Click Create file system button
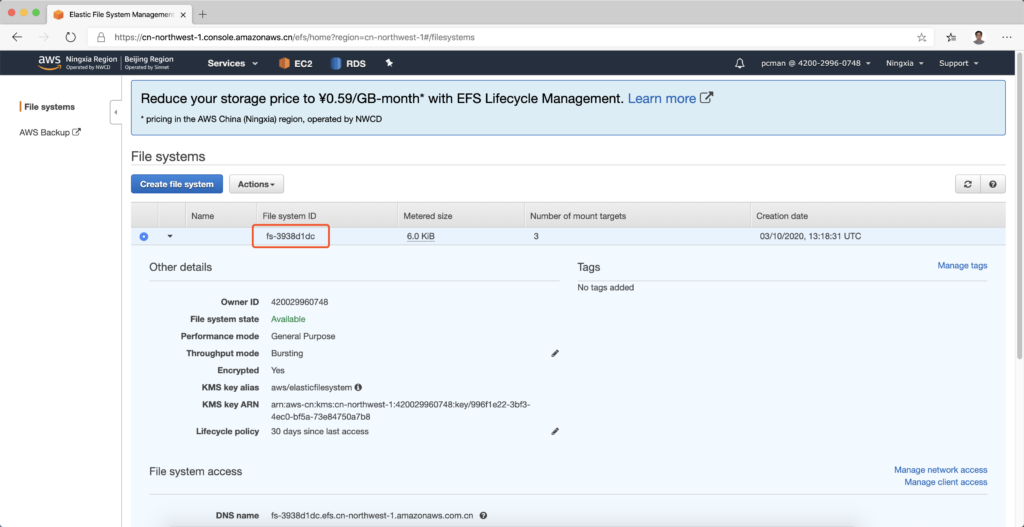The image size is (1024, 527). [177, 184]
